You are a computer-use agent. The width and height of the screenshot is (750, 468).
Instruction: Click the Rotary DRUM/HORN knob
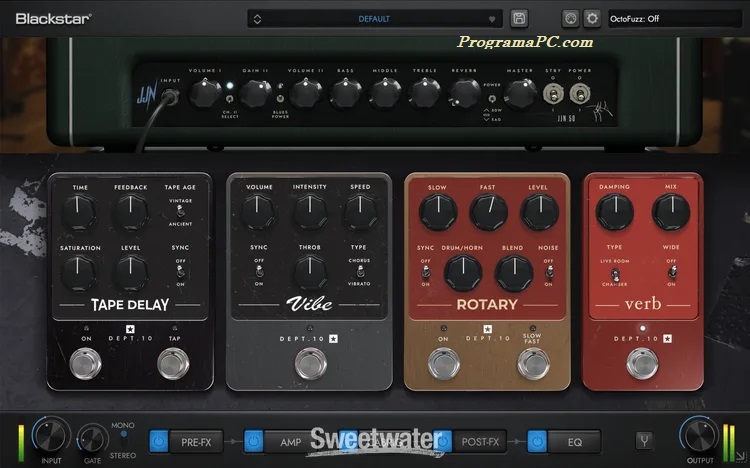[463, 273]
